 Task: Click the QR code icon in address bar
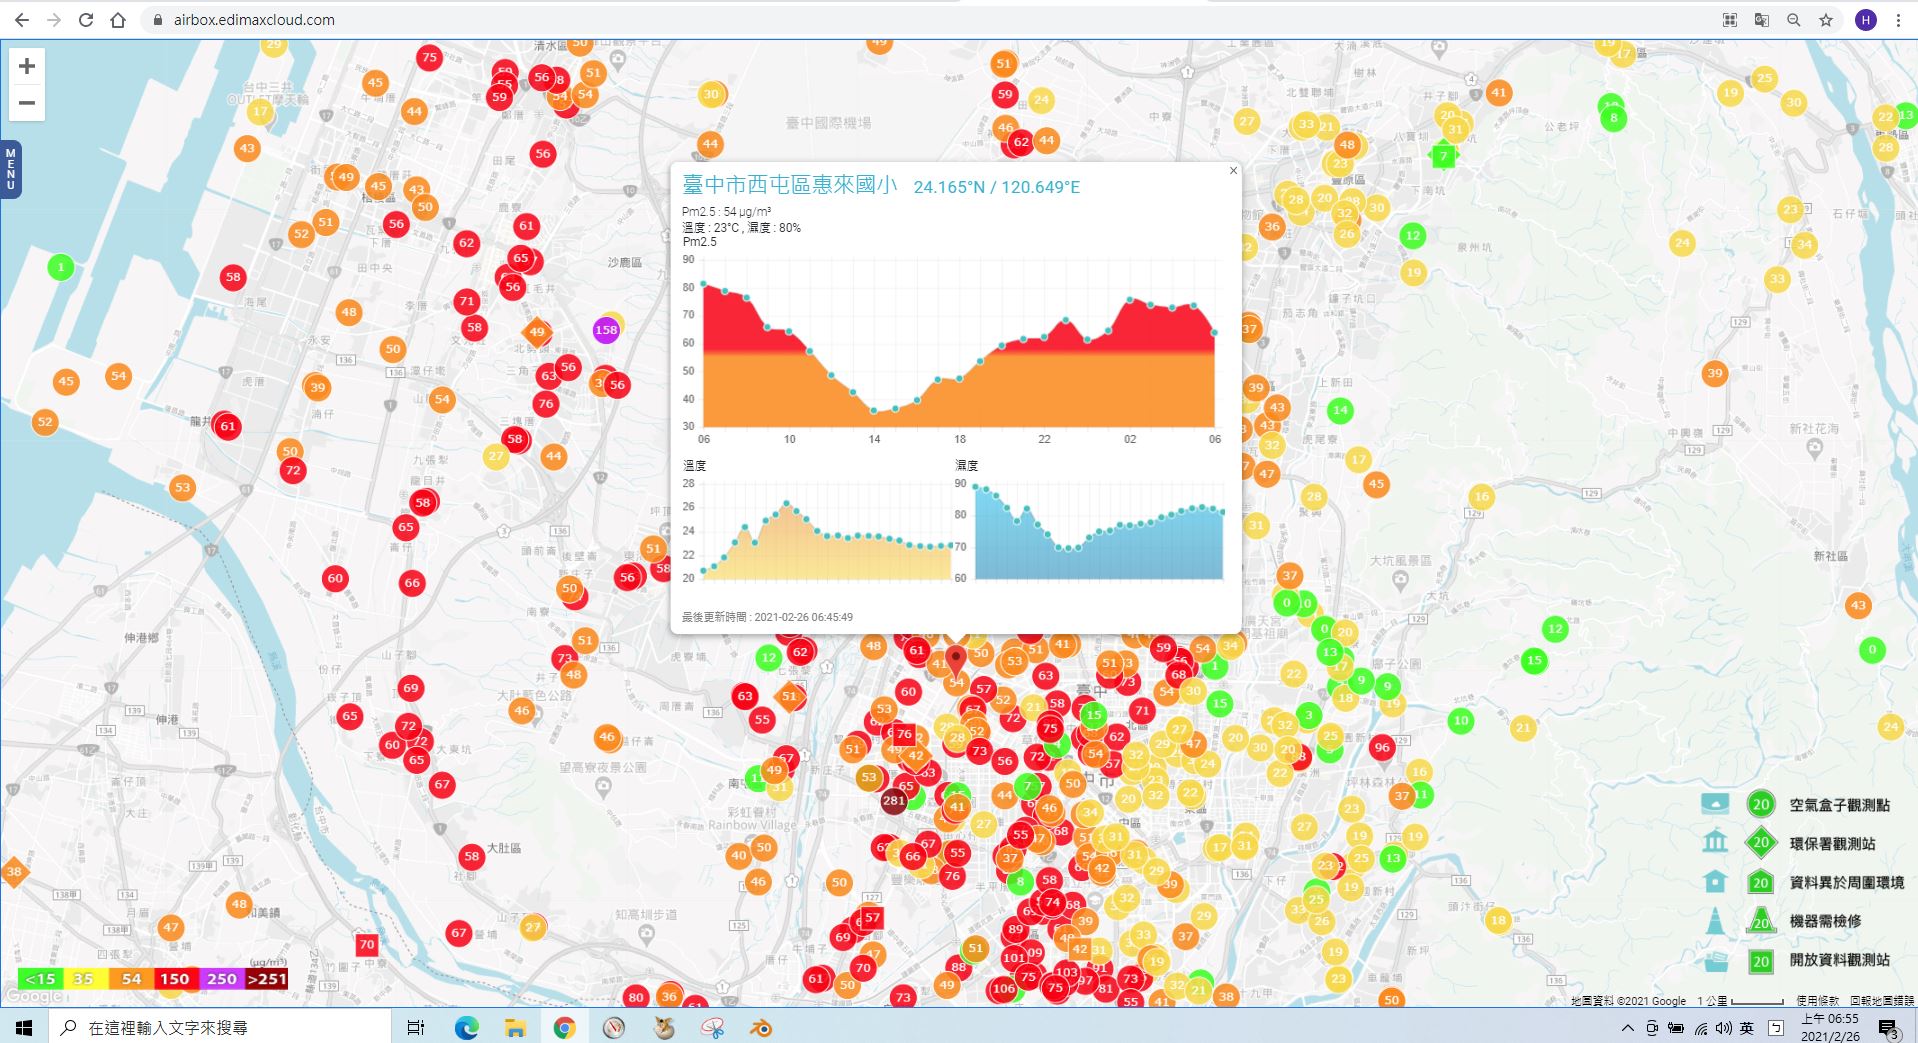(1730, 20)
